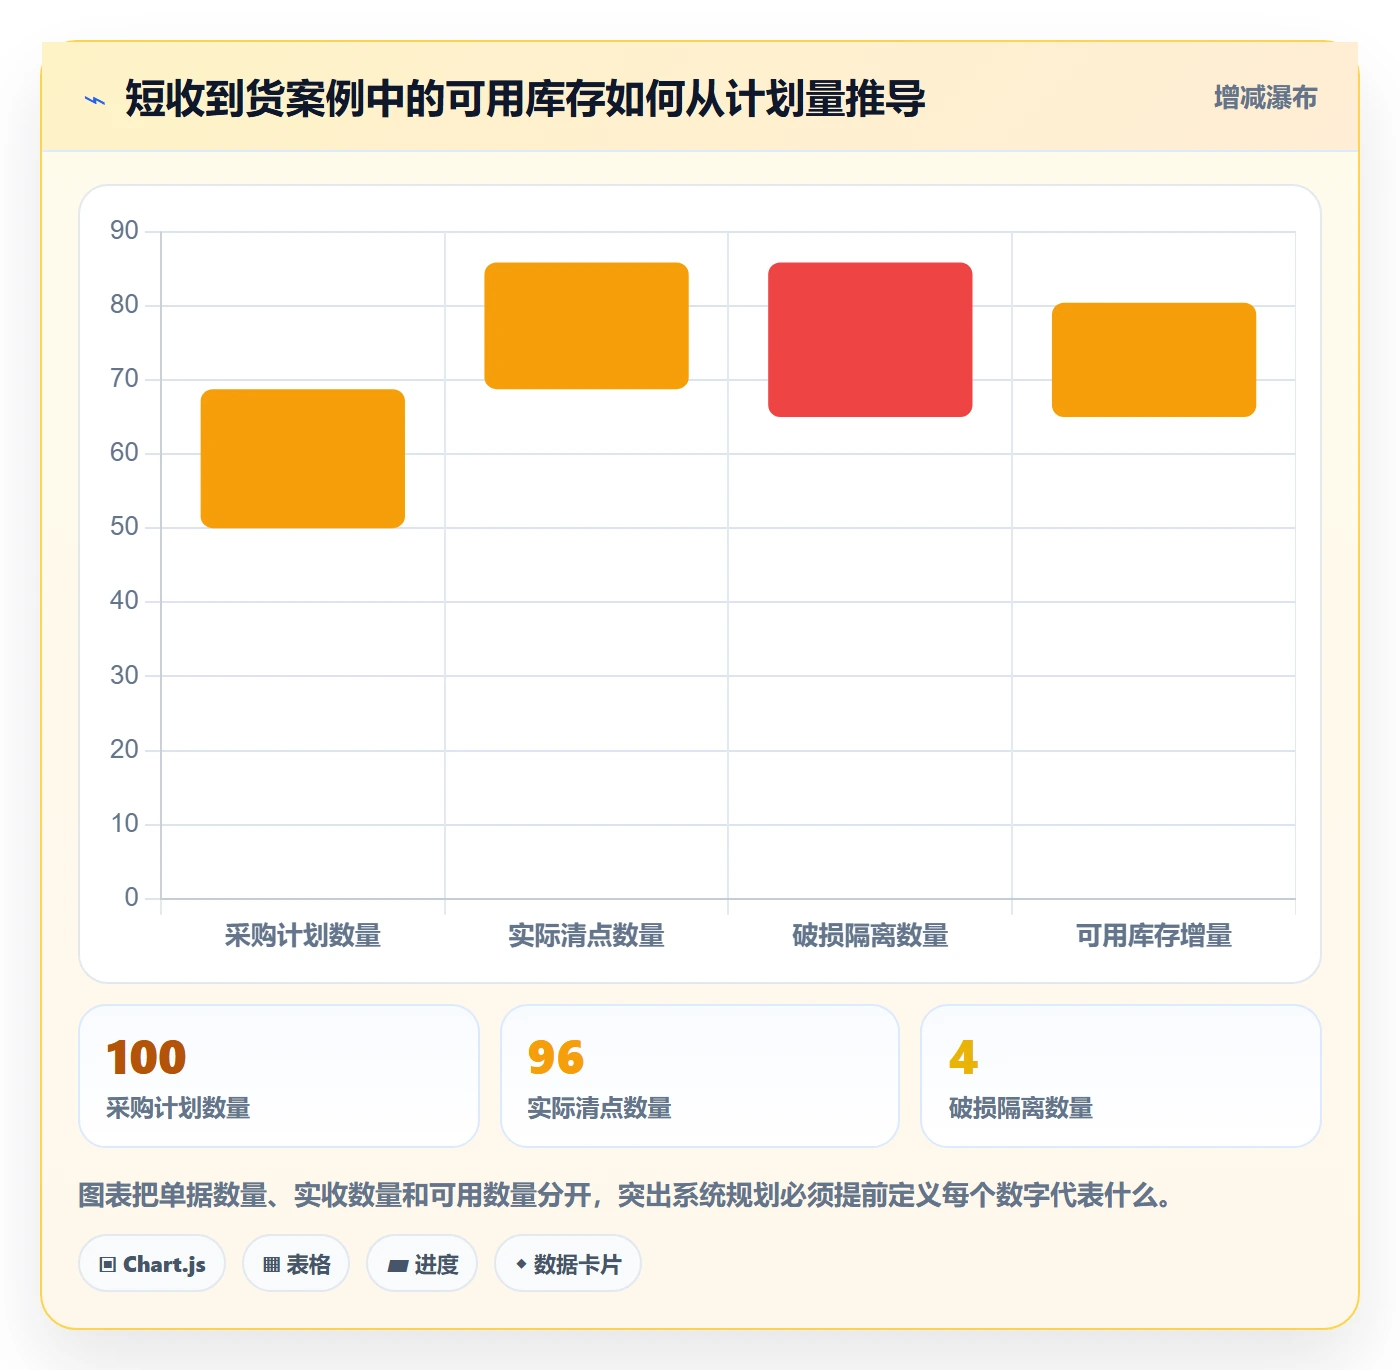This screenshot has height=1370, width=1400.
Task: Click the lightning icon beside the title
Action: coord(95,100)
